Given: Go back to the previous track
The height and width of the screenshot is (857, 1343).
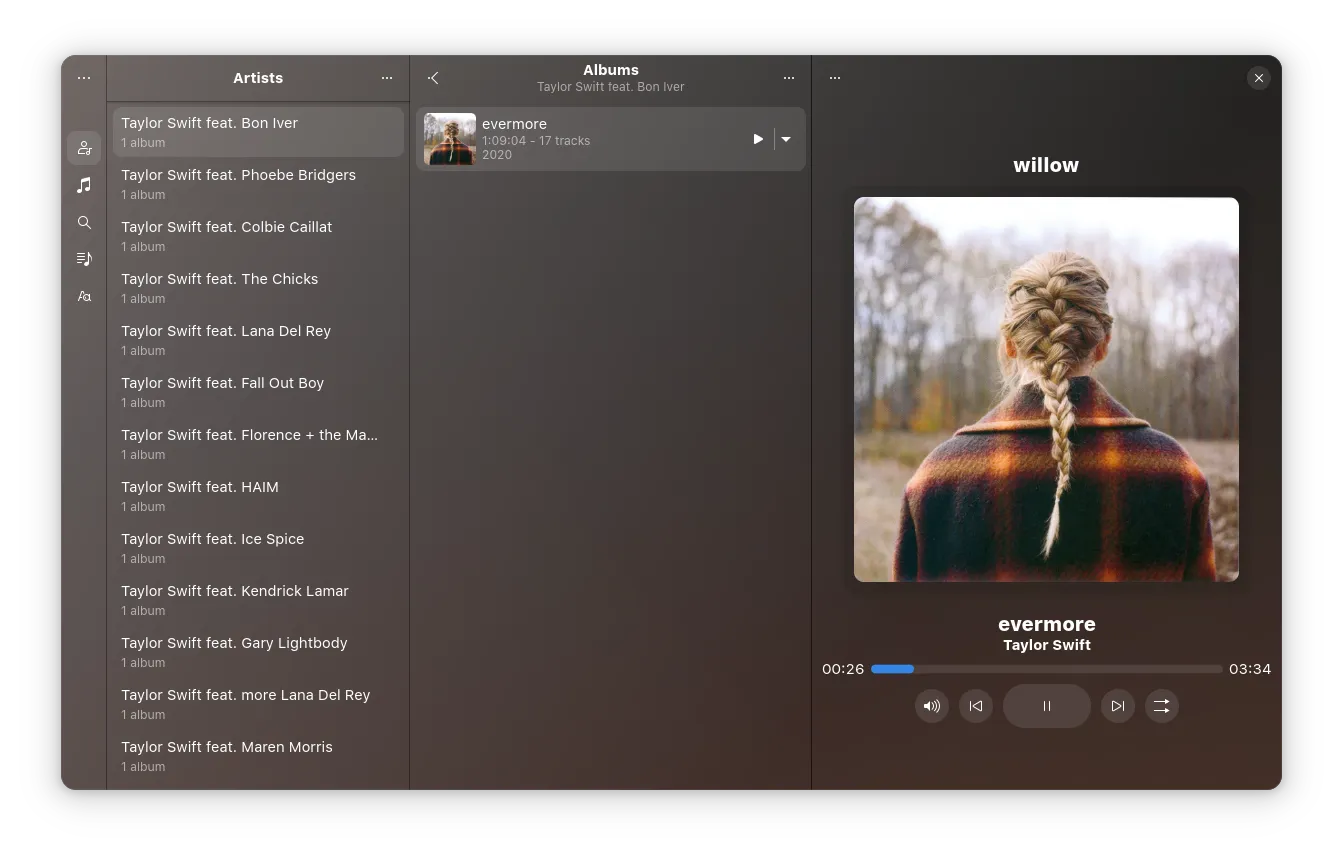Looking at the screenshot, I should 976,706.
